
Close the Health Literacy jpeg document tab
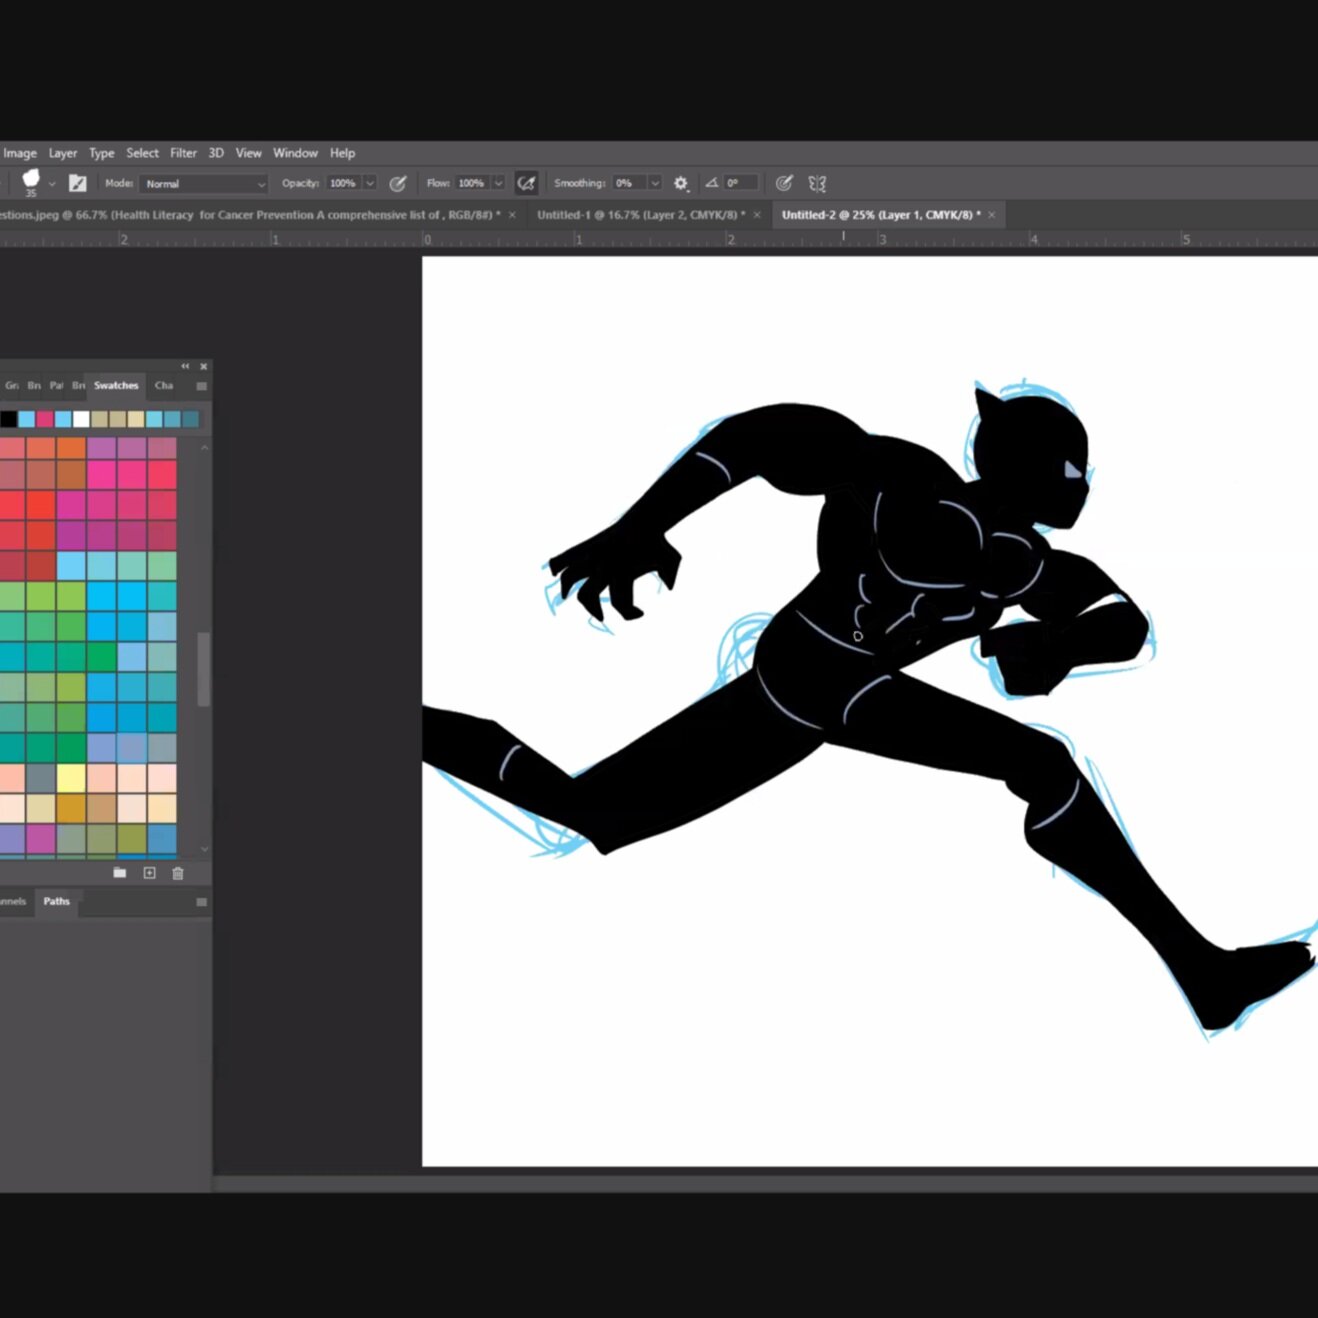point(512,215)
